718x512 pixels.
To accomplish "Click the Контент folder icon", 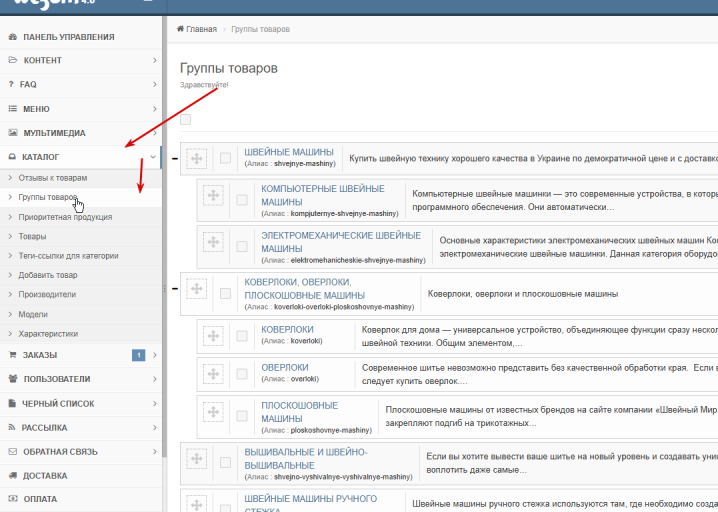I will click(13, 60).
